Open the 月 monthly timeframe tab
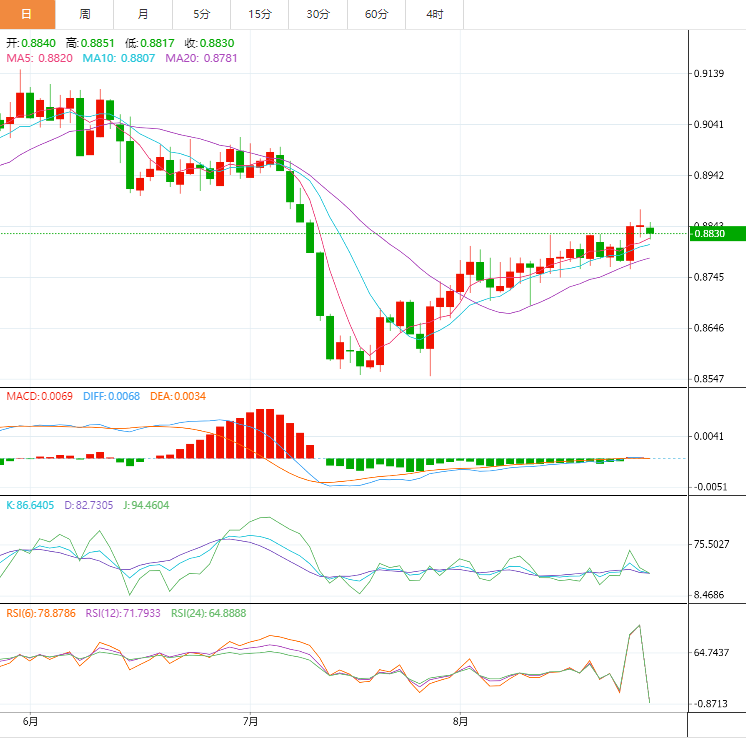The width and height of the screenshot is (746, 739). coord(143,14)
